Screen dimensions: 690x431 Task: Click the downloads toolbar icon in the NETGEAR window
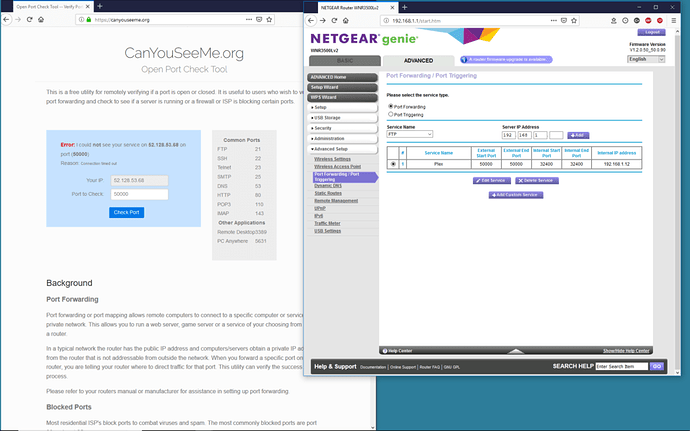click(x=613, y=20)
